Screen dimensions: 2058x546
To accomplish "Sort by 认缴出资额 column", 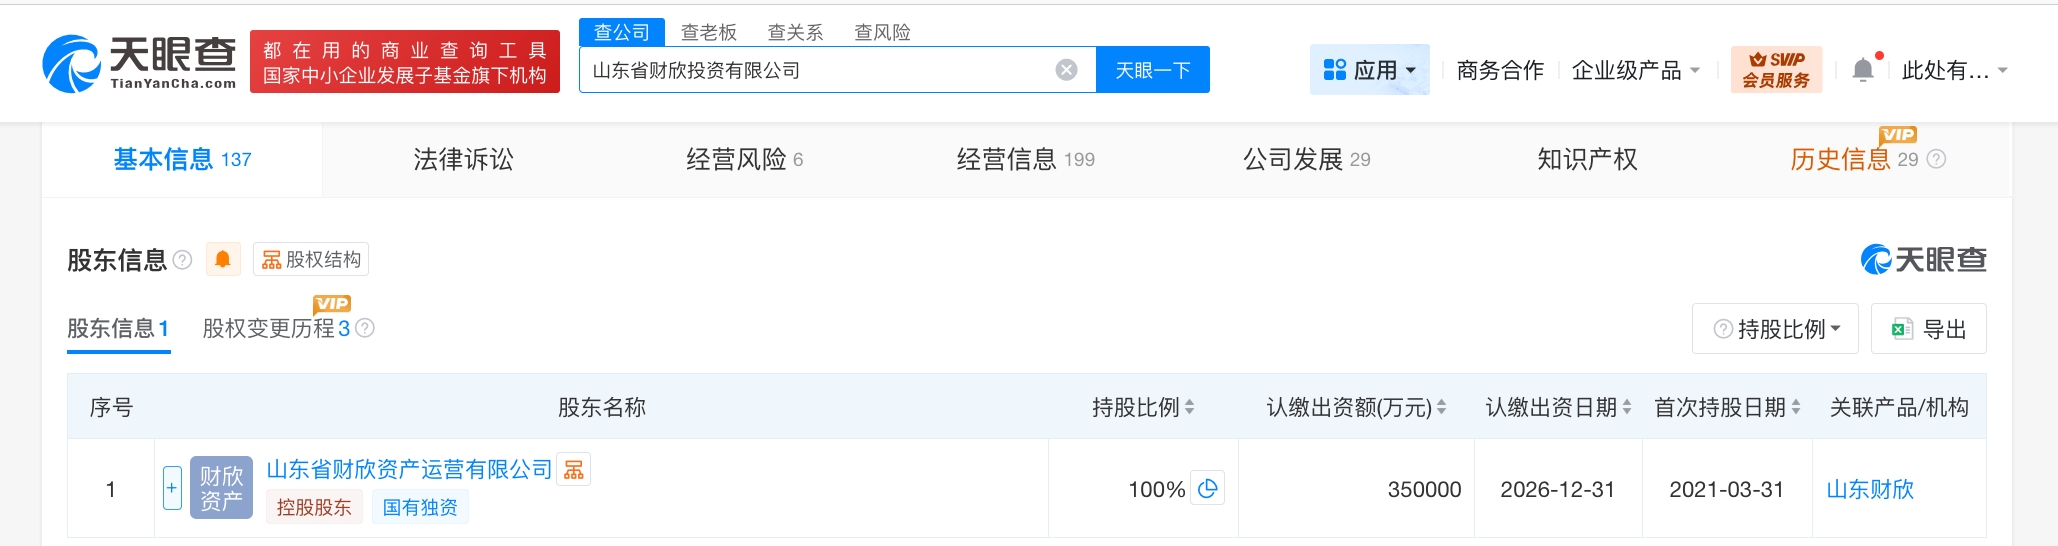I will point(1441,408).
